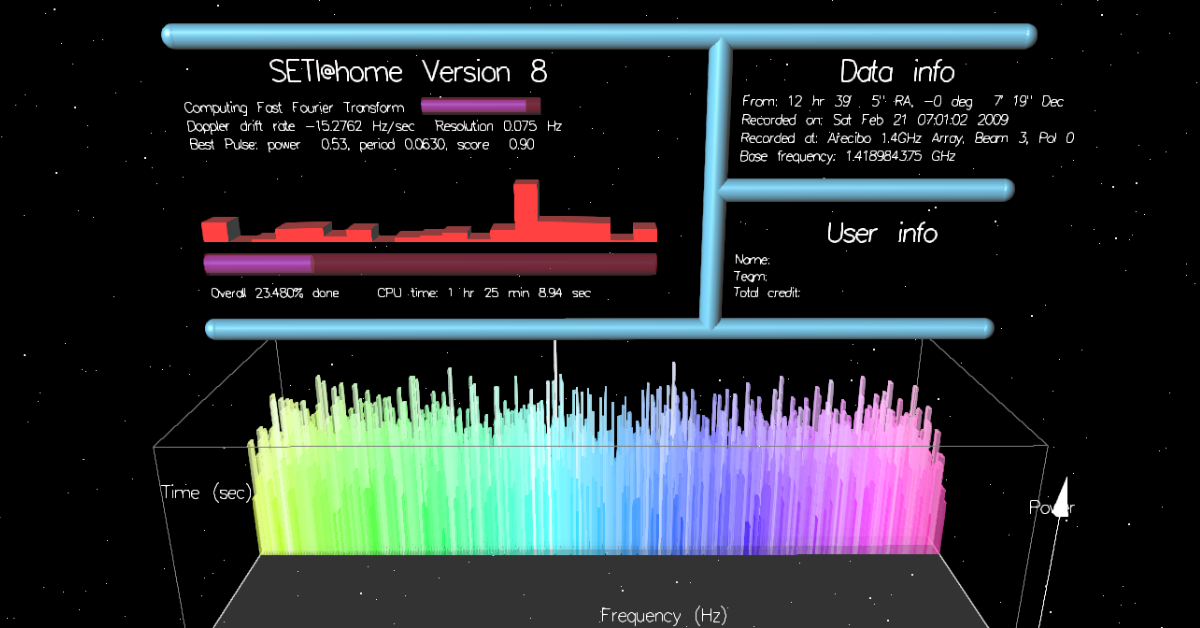The image size is (1200, 628).
Task: Select the User info panel header
Action: pos(882,233)
